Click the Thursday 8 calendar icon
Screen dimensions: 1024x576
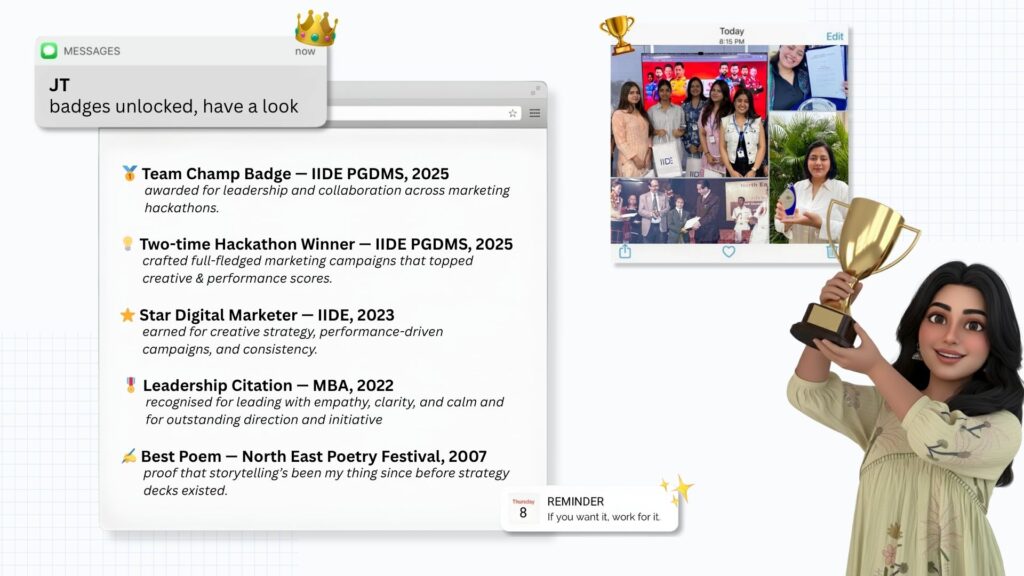(523, 509)
